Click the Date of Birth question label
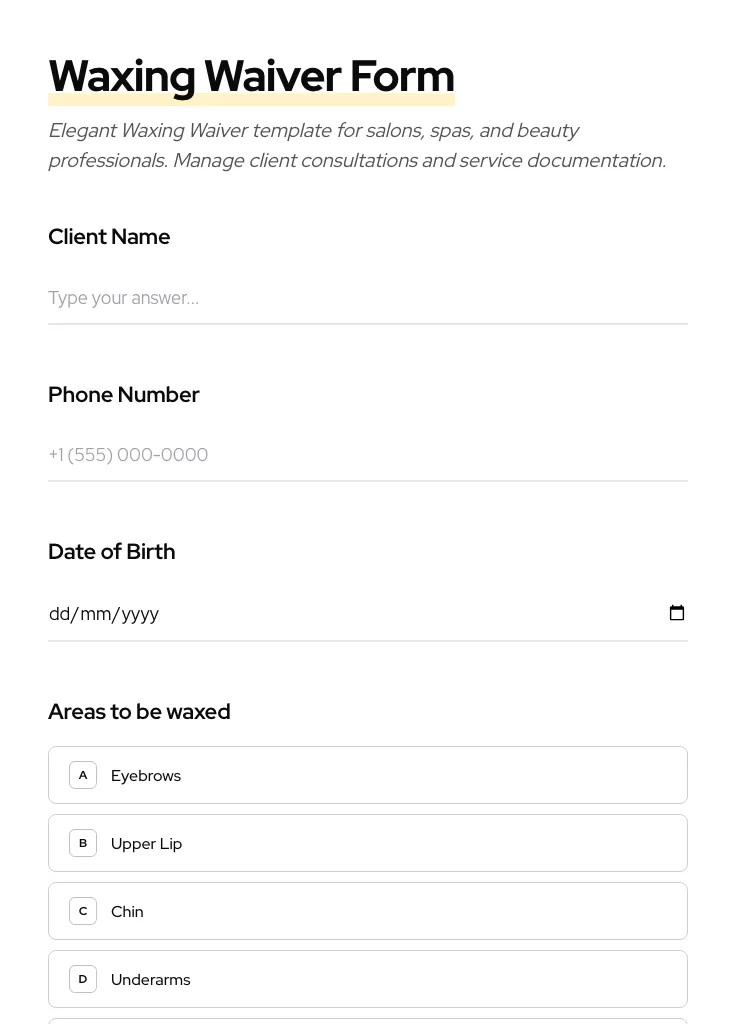736x1024 pixels. [112, 552]
